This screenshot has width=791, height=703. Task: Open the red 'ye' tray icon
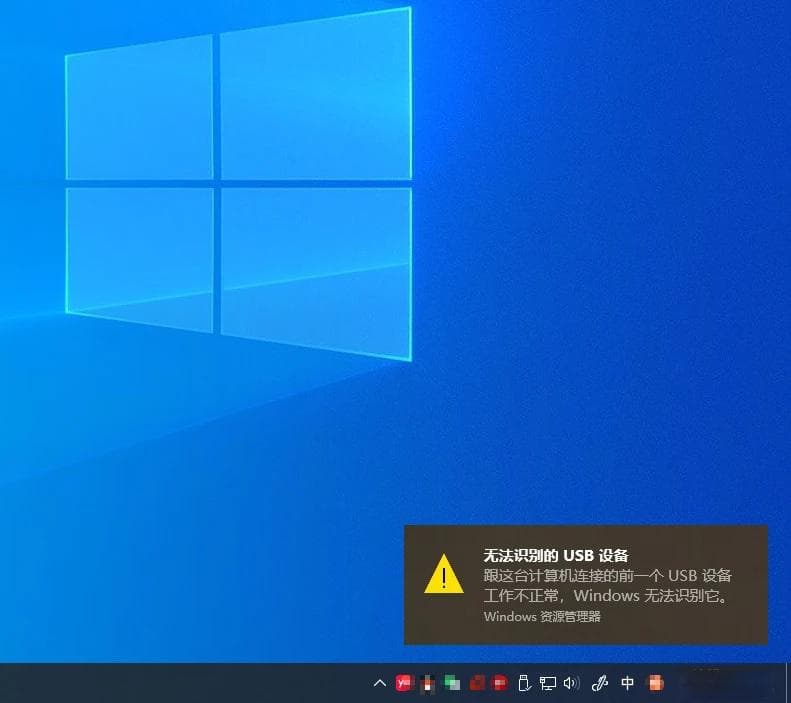pyautogui.click(x=404, y=683)
